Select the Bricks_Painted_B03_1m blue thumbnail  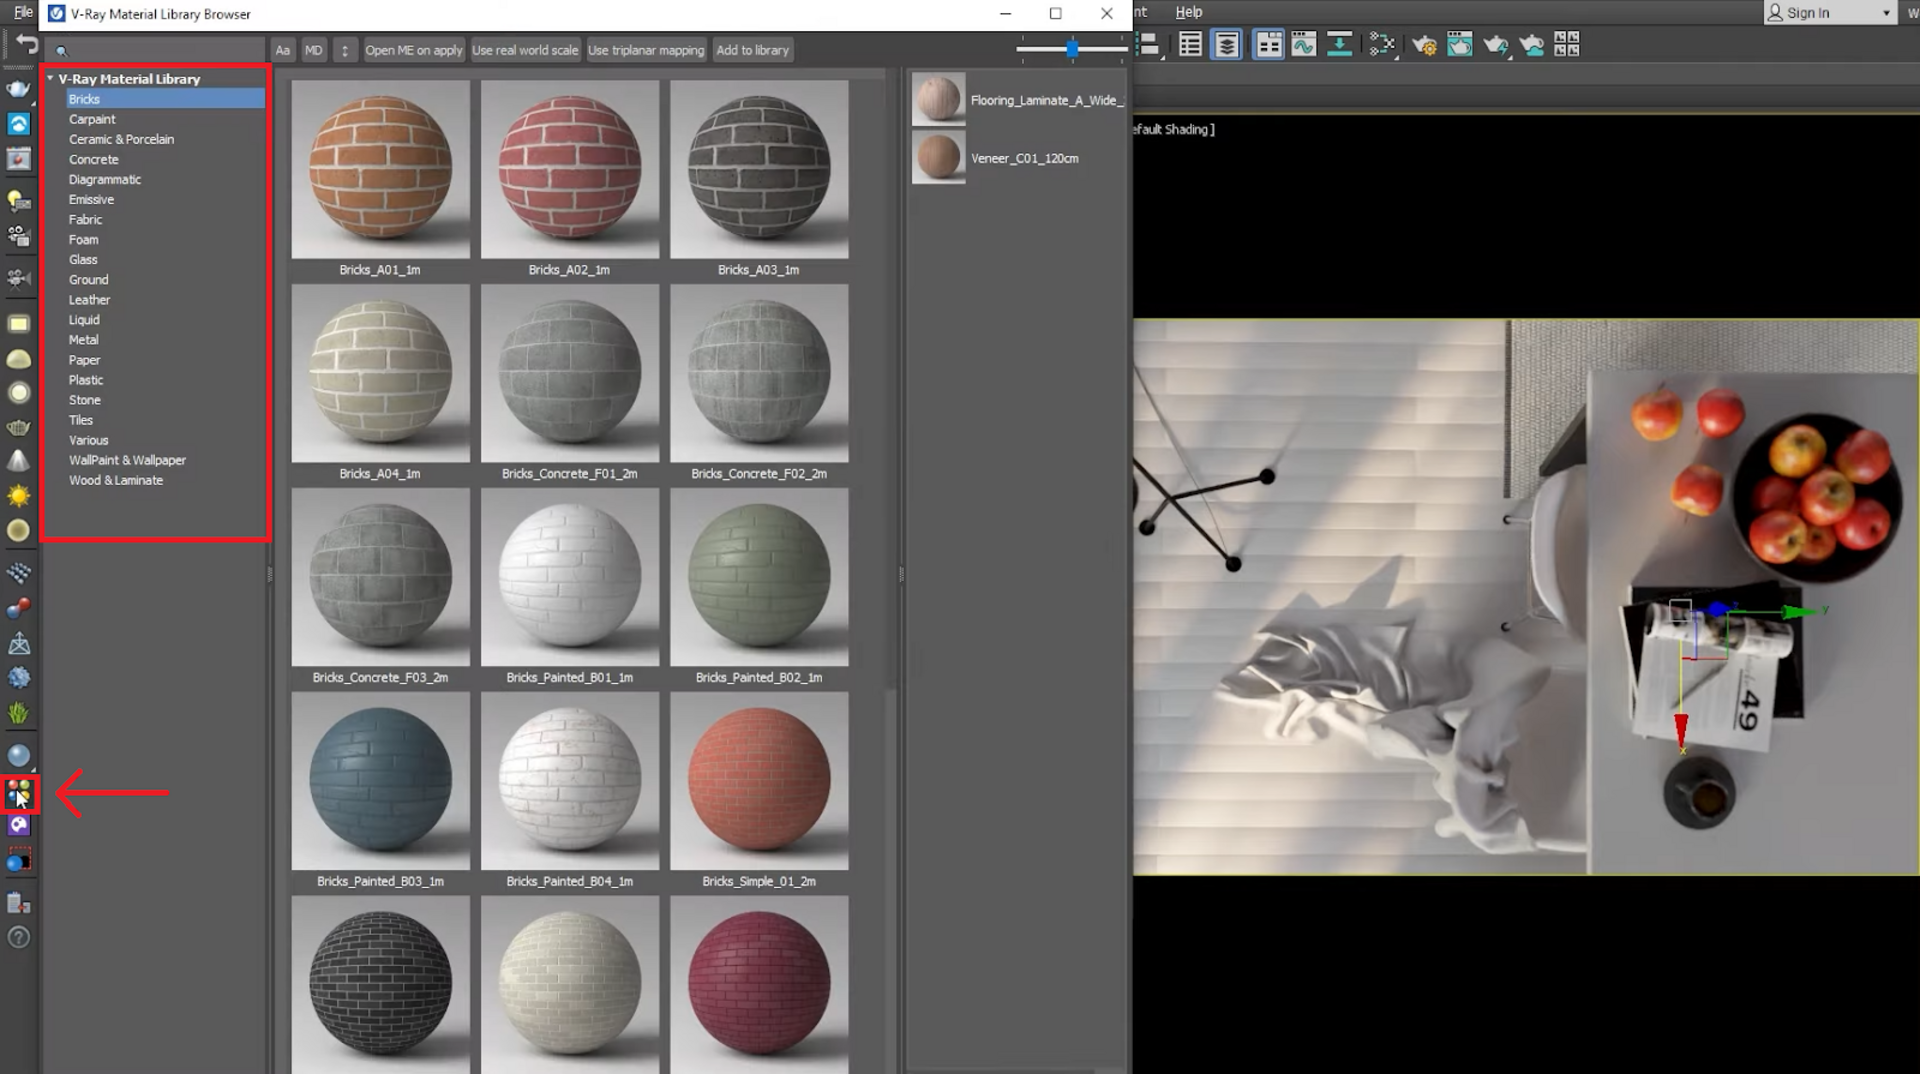380,781
